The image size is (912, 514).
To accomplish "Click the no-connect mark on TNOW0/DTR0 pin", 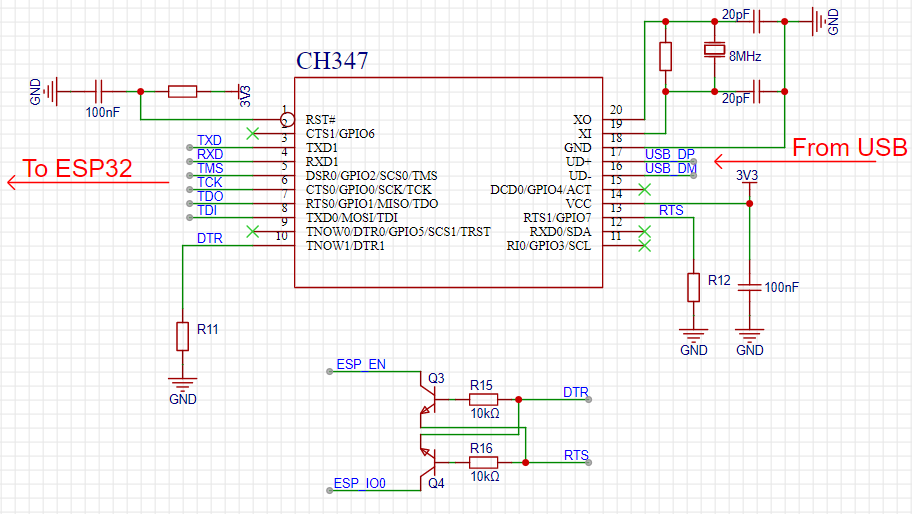I will (x=252, y=231).
